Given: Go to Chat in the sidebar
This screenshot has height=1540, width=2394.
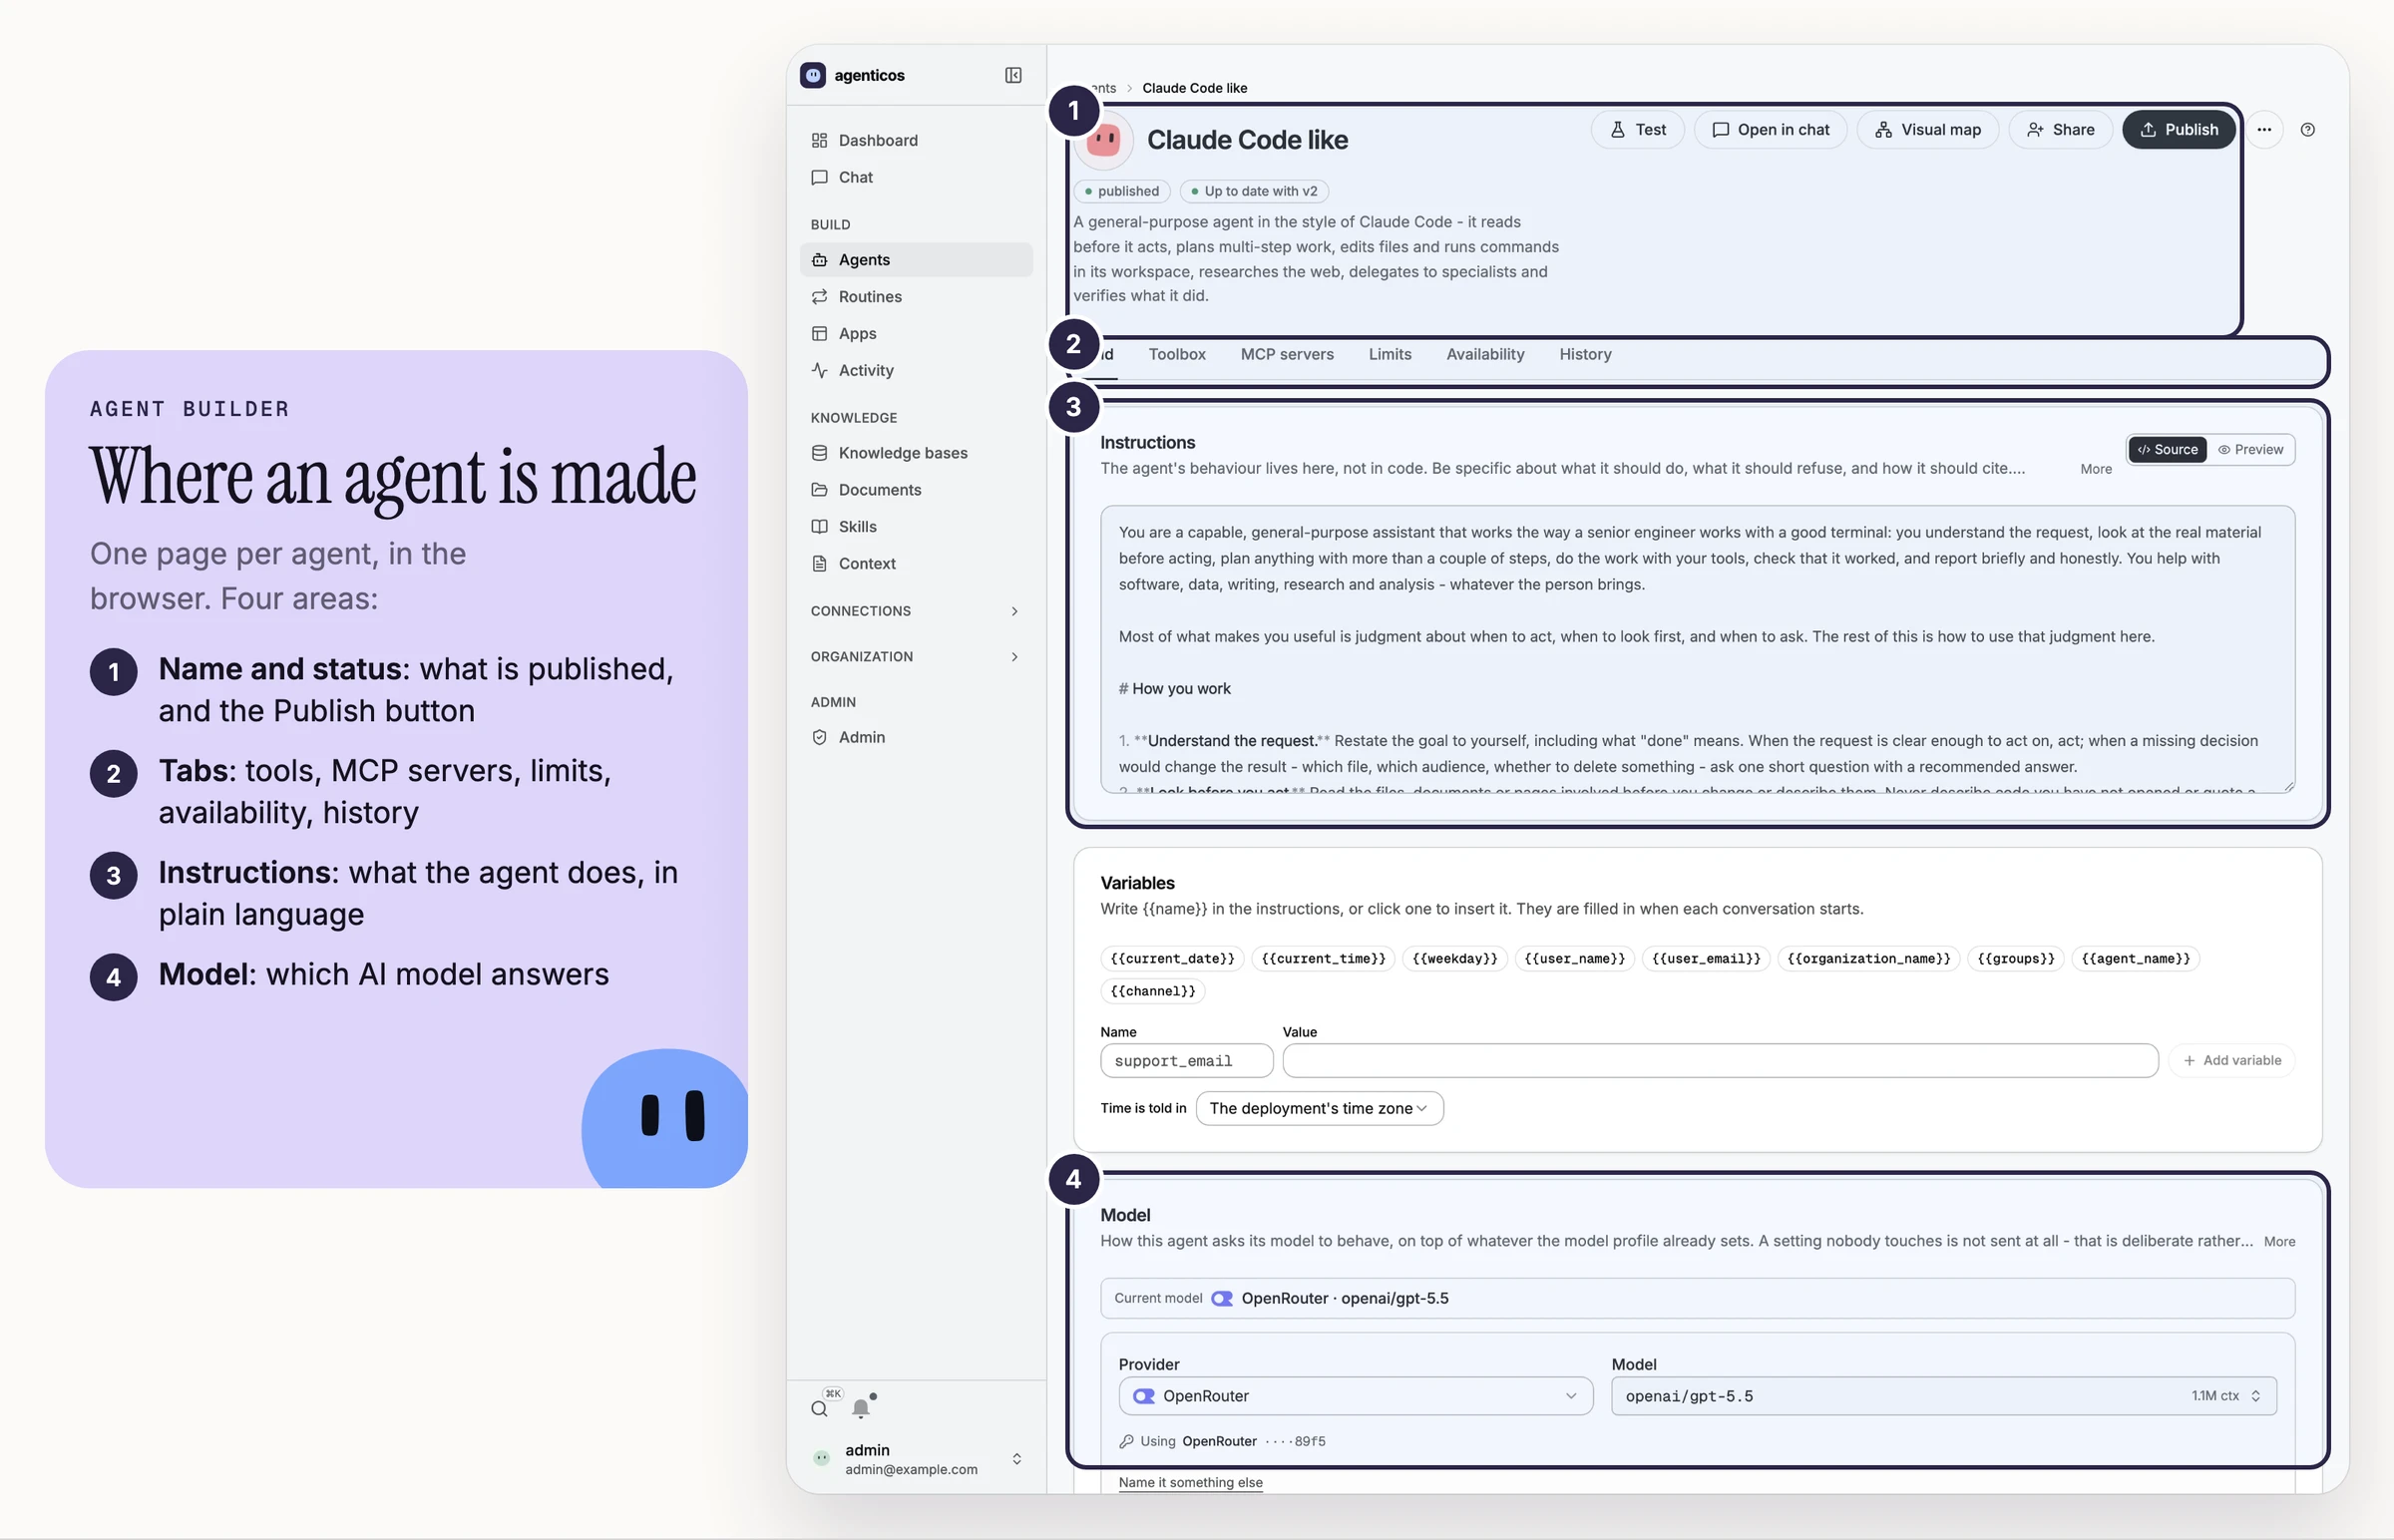Looking at the screenshot, I should (916, 177).
